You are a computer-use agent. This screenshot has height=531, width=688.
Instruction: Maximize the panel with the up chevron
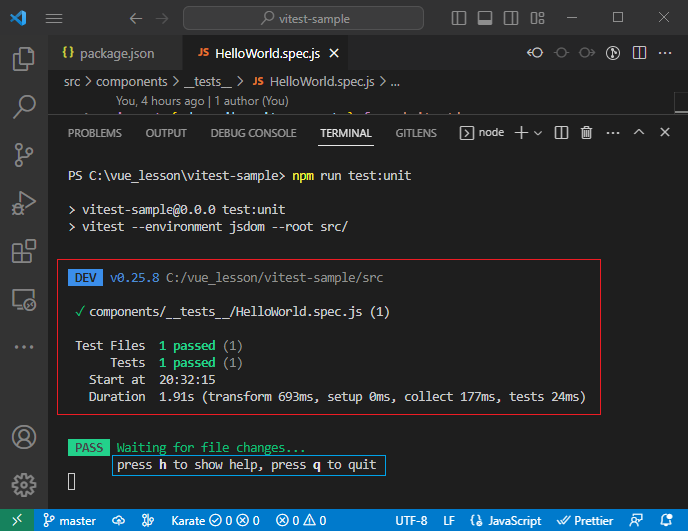point(639,132)
